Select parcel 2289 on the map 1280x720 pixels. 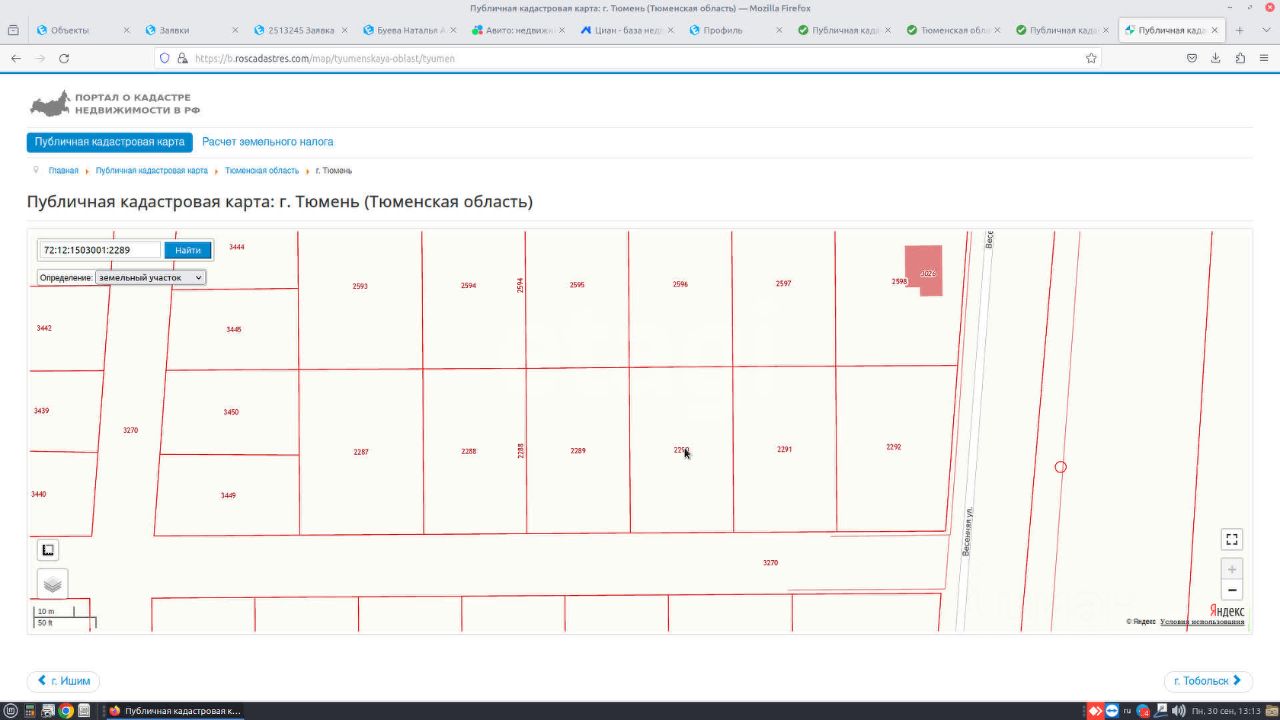tap(578, 451)
